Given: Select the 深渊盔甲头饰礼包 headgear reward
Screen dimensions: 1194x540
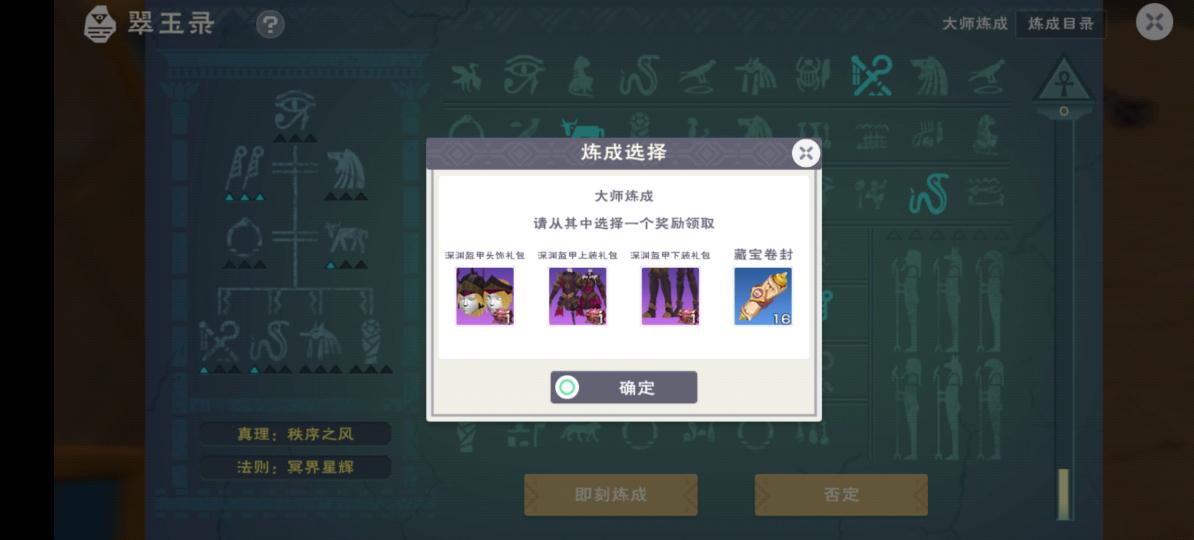Looking at the screenshot, I should pyautogui.click(x=485, y=296).
